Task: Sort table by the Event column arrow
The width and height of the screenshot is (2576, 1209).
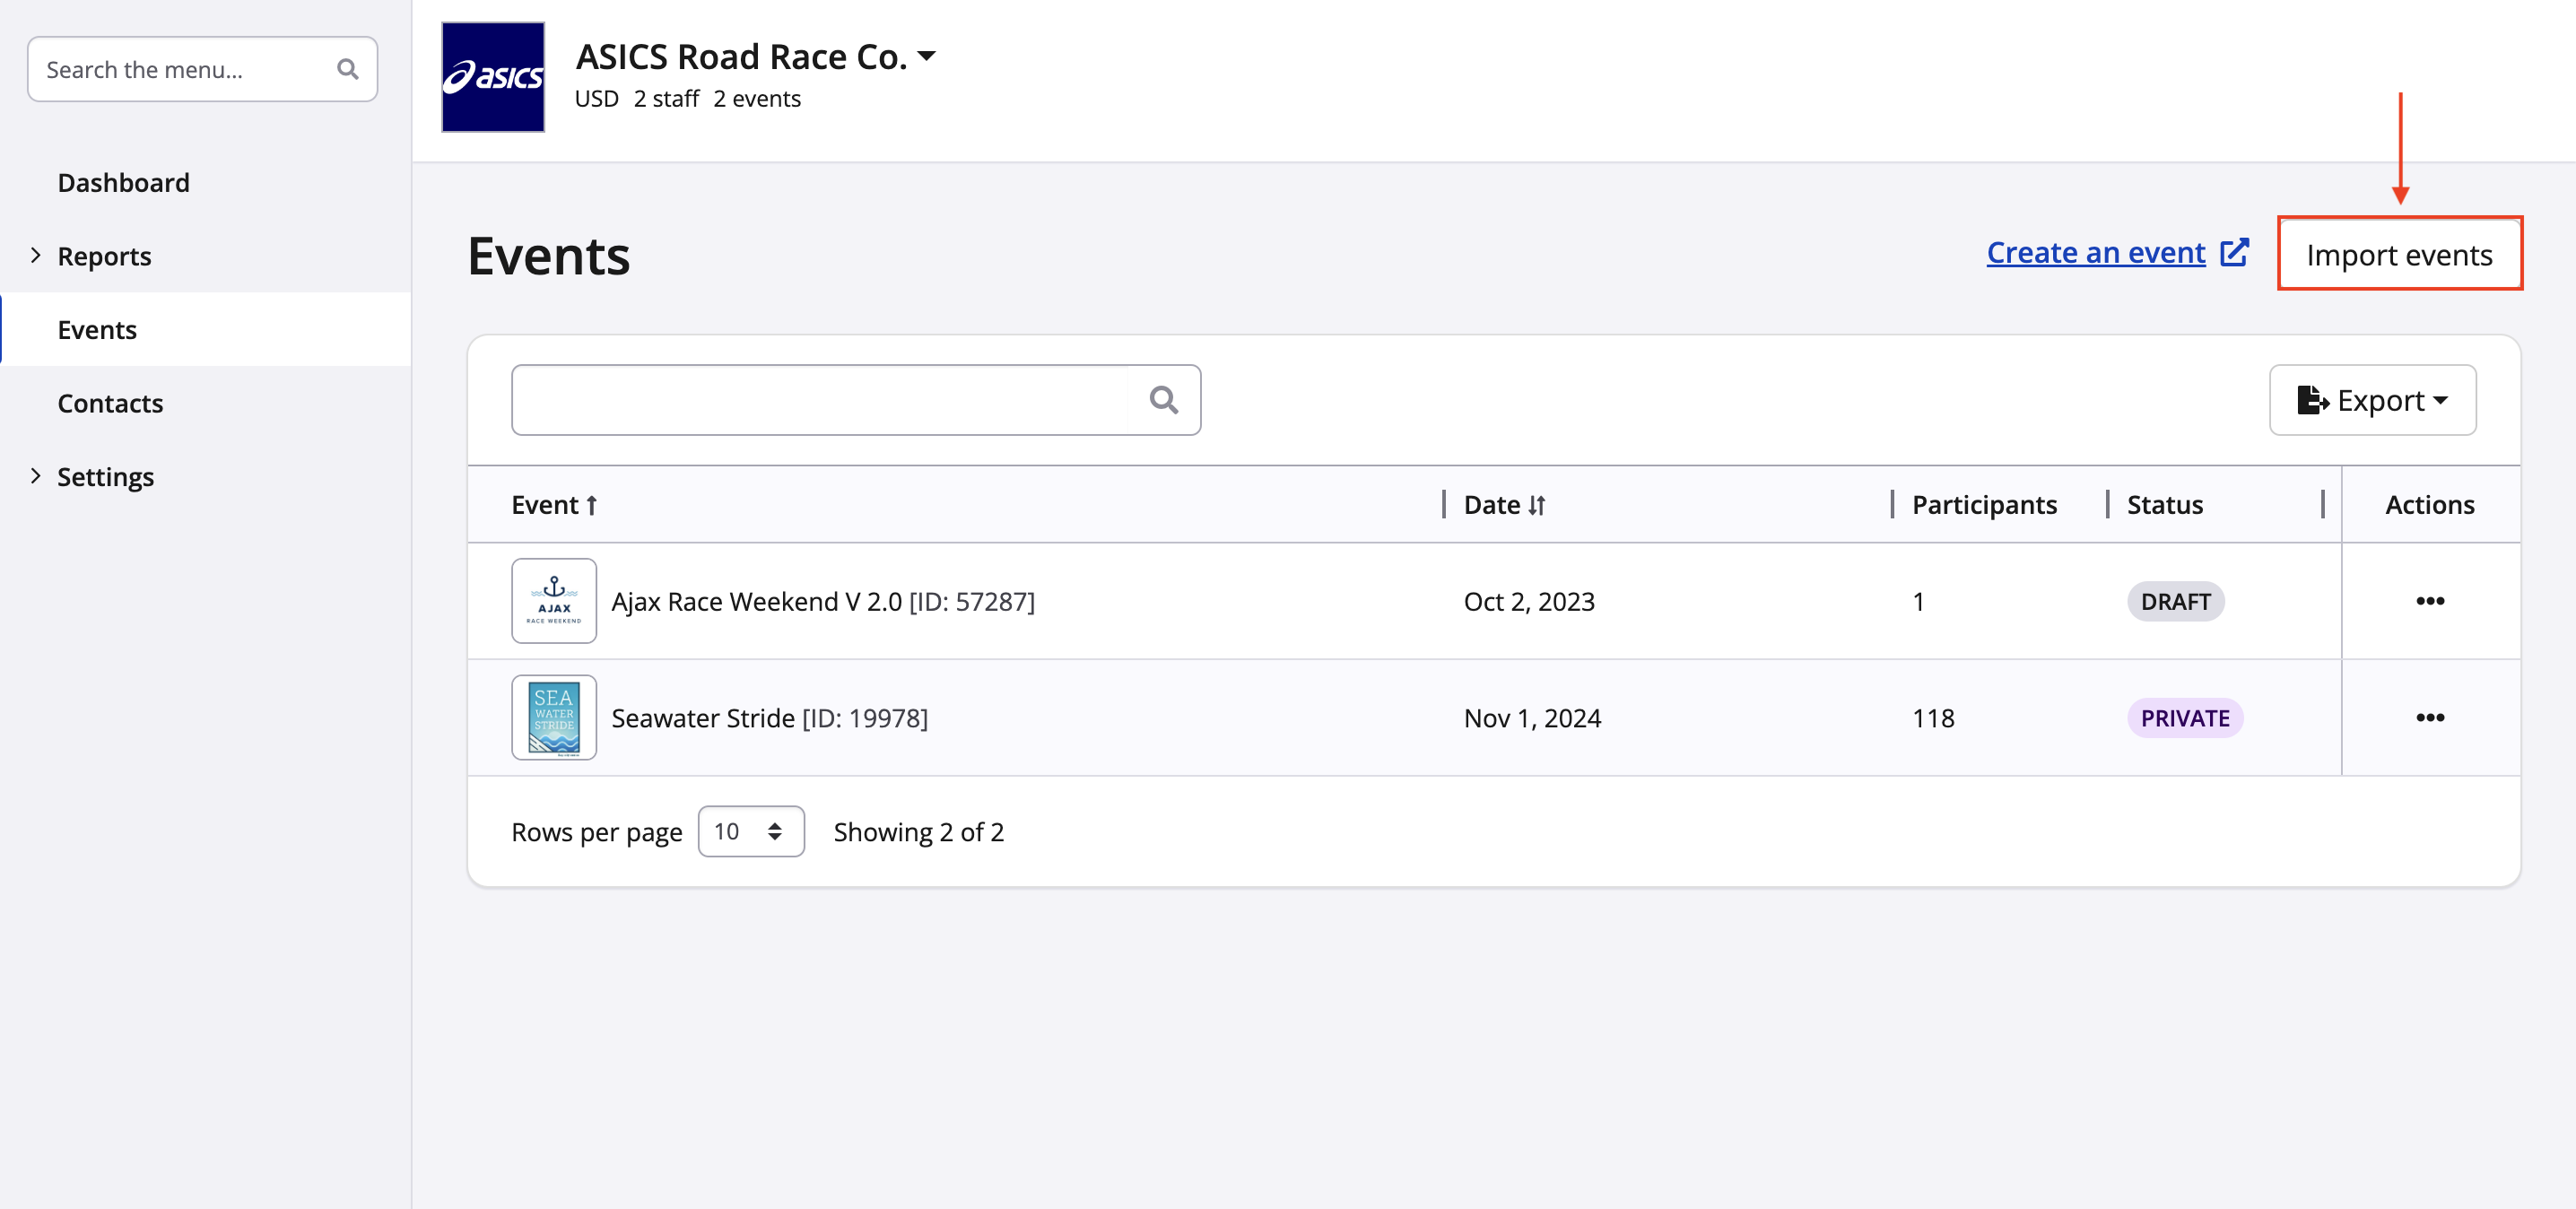Action: click(592, 506)
